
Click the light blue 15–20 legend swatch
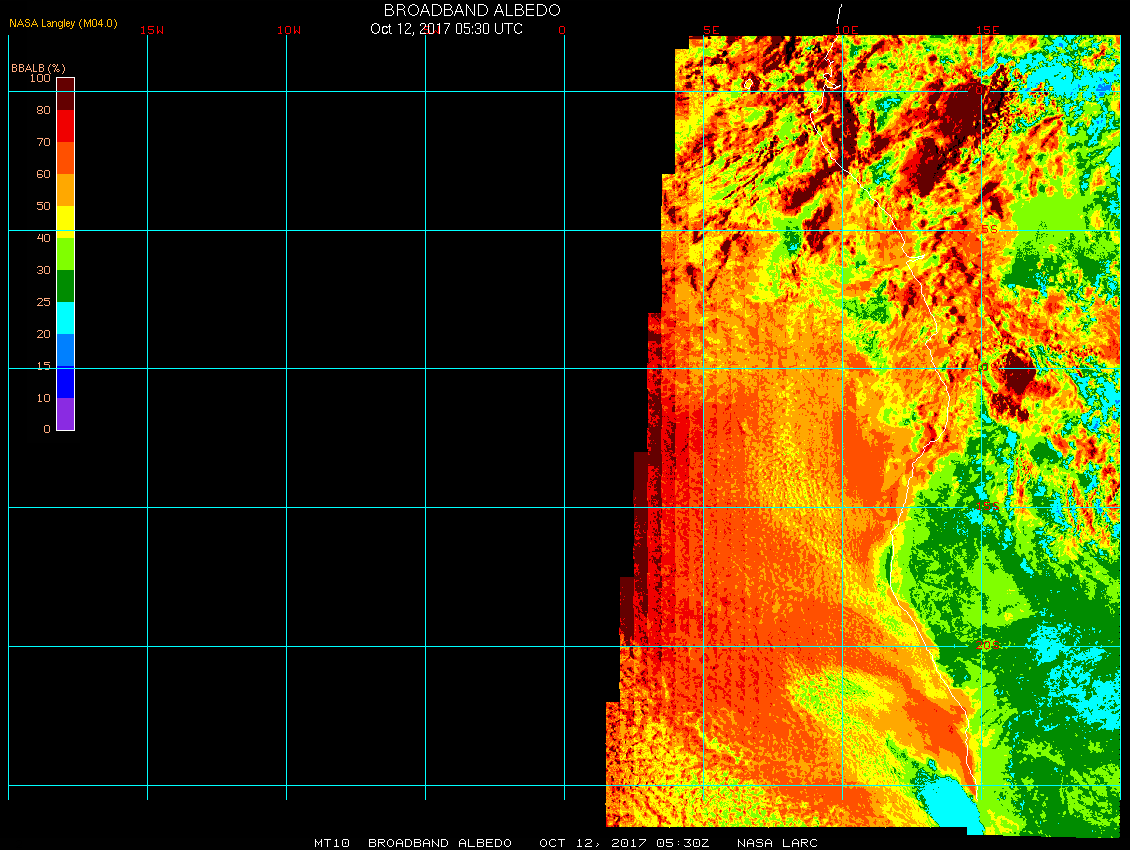click(66, 350)
